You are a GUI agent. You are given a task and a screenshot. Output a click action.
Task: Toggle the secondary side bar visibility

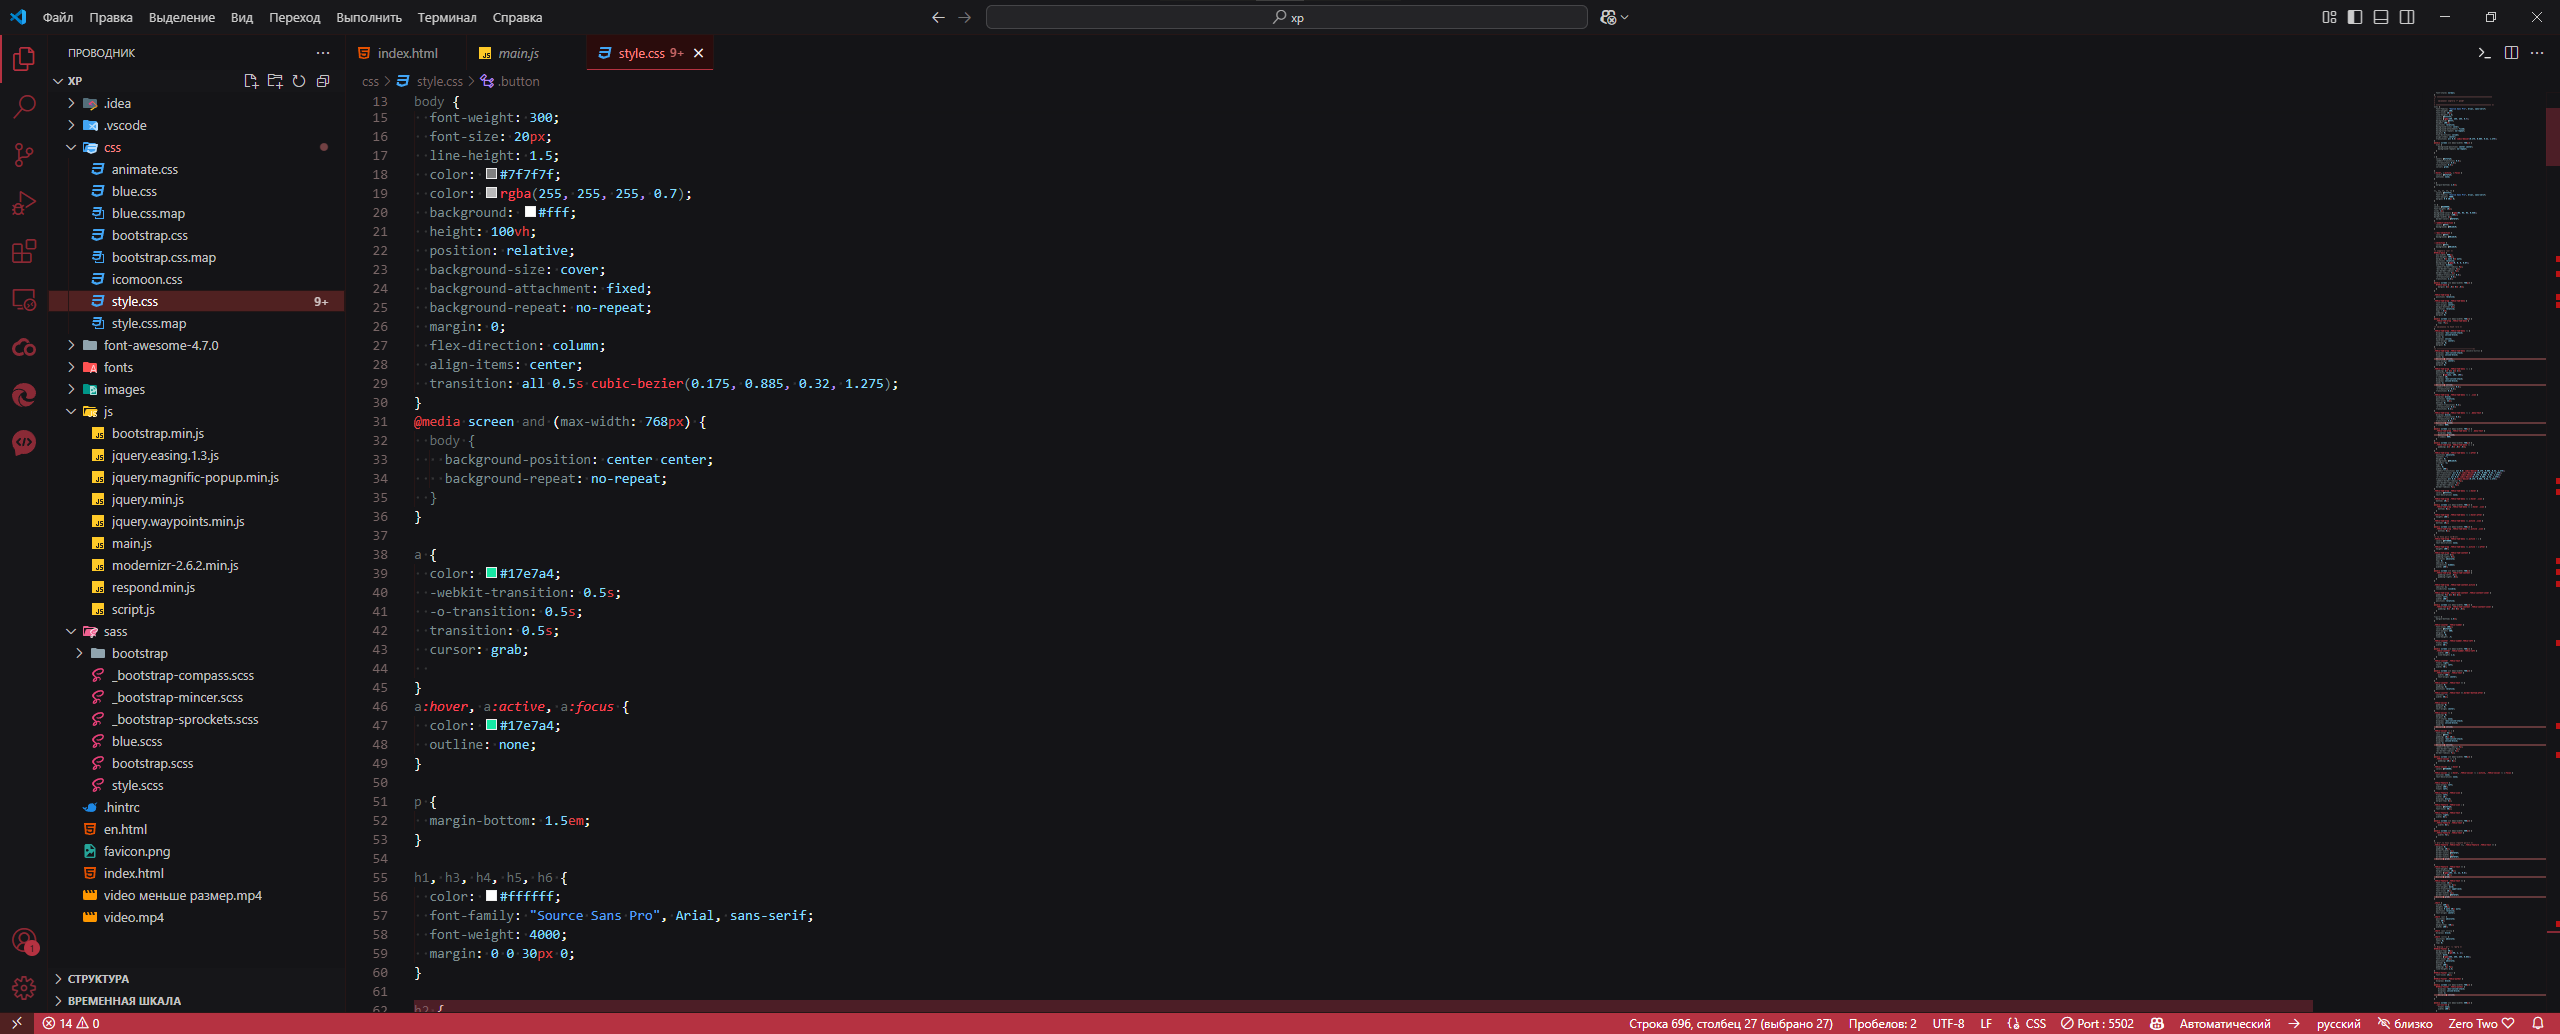coord(2407,17)
